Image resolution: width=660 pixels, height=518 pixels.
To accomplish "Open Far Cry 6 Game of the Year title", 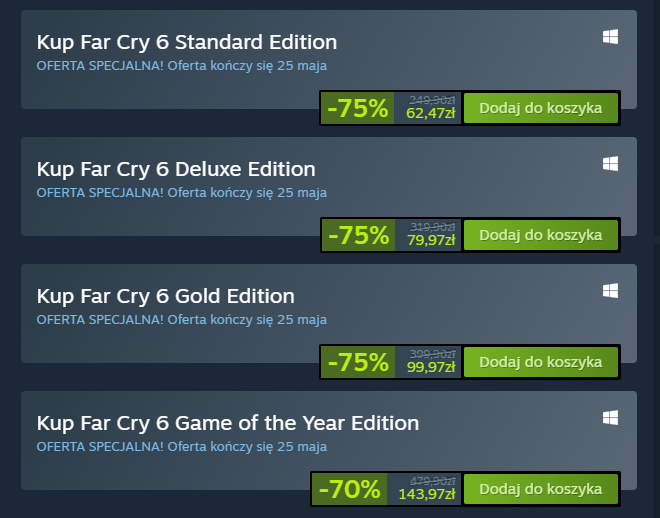I will point(228,423).
